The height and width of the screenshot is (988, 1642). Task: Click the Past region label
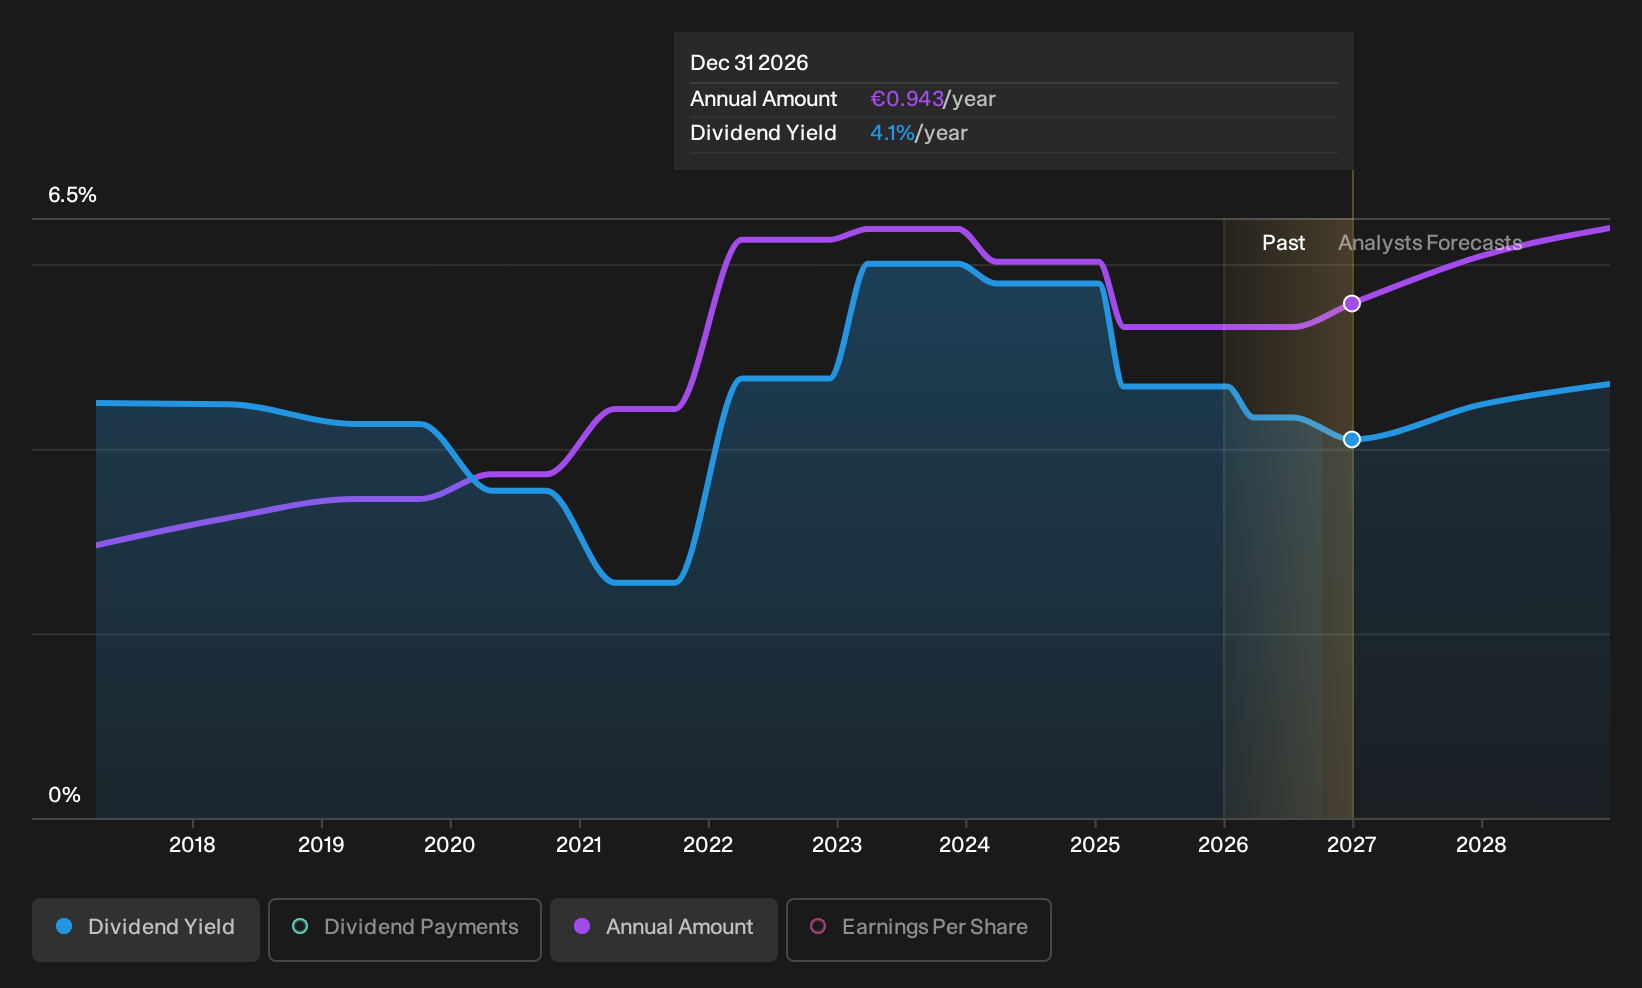click(1283, 243)
